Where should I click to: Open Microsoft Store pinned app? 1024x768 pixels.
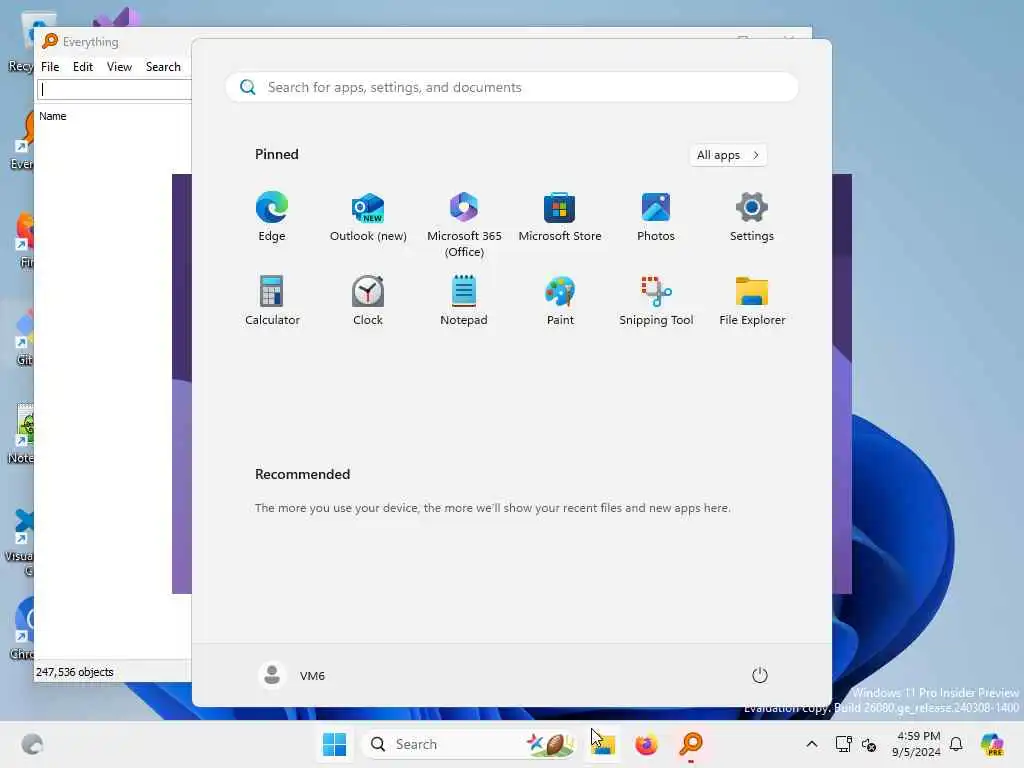coord(560,217)
